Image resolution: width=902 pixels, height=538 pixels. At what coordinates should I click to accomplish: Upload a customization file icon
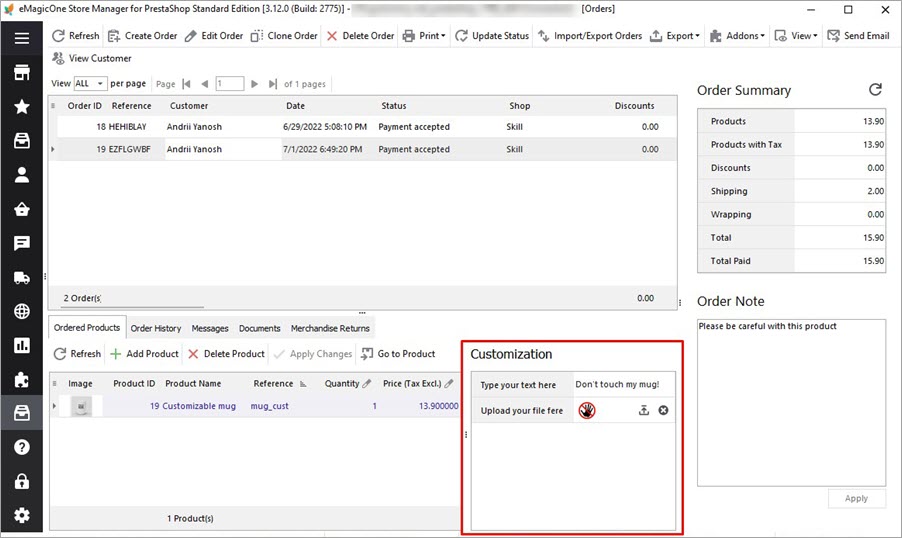click(644, 410)
